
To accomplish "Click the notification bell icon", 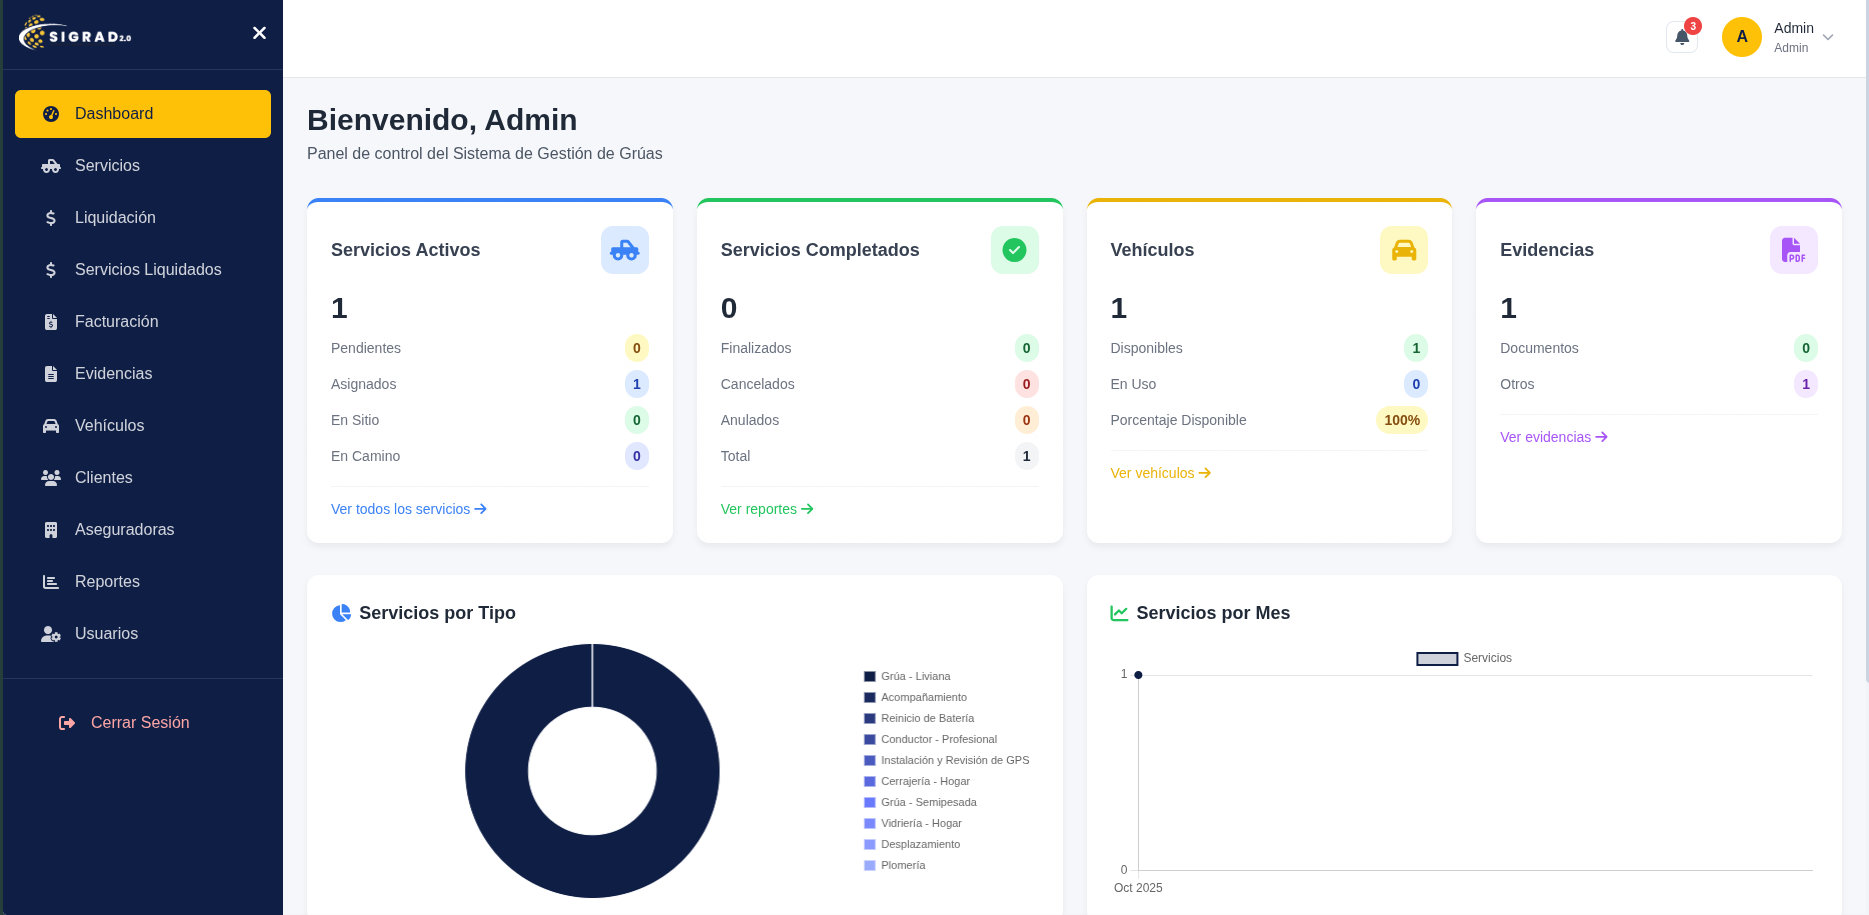I will 1681,36.
